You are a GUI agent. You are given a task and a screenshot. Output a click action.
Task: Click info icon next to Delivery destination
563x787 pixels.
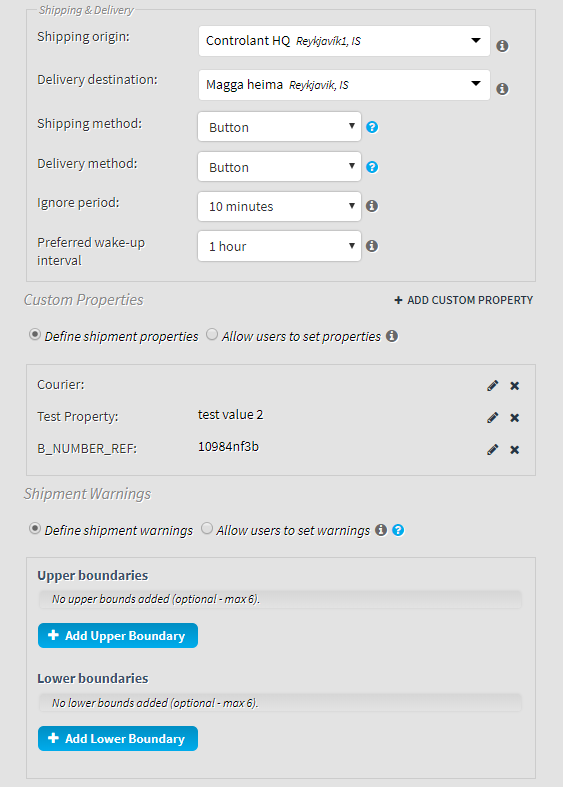point(502,89)
